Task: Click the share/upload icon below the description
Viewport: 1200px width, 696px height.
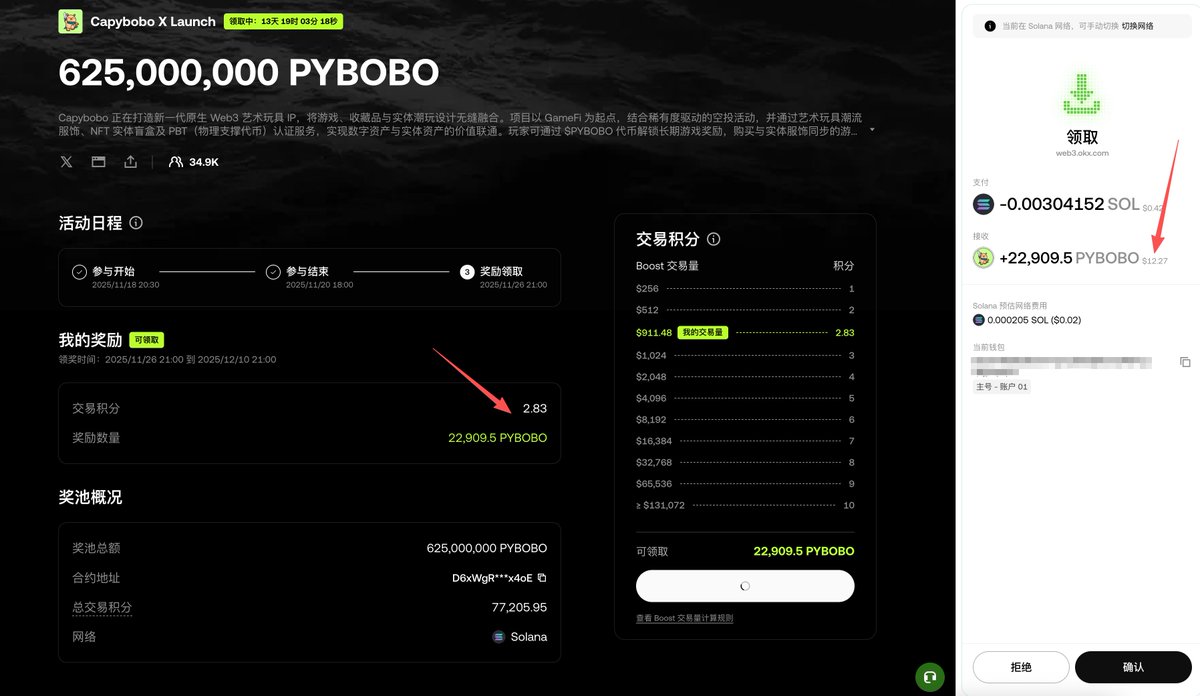Action: [131, 161]
